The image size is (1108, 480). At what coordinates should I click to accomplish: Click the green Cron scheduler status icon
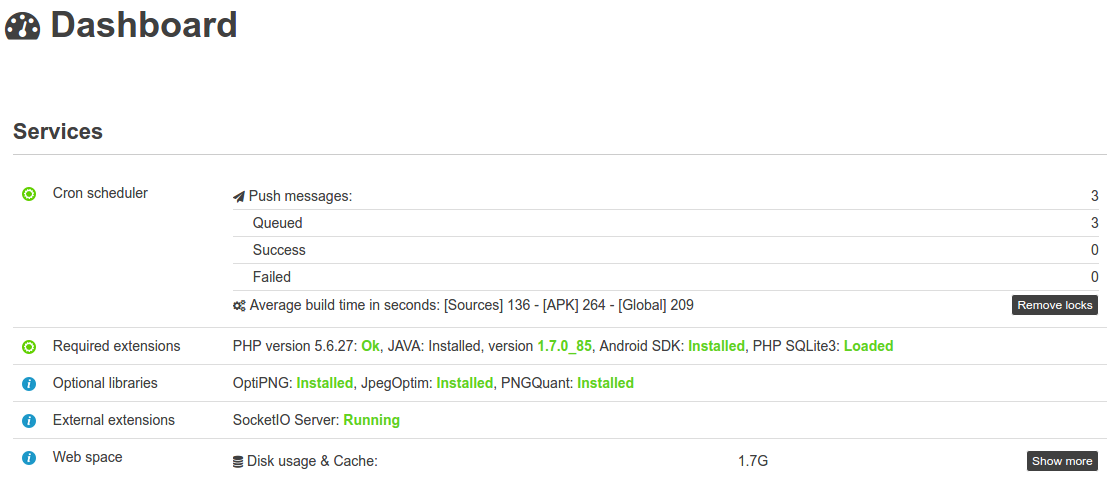[29, 194]
